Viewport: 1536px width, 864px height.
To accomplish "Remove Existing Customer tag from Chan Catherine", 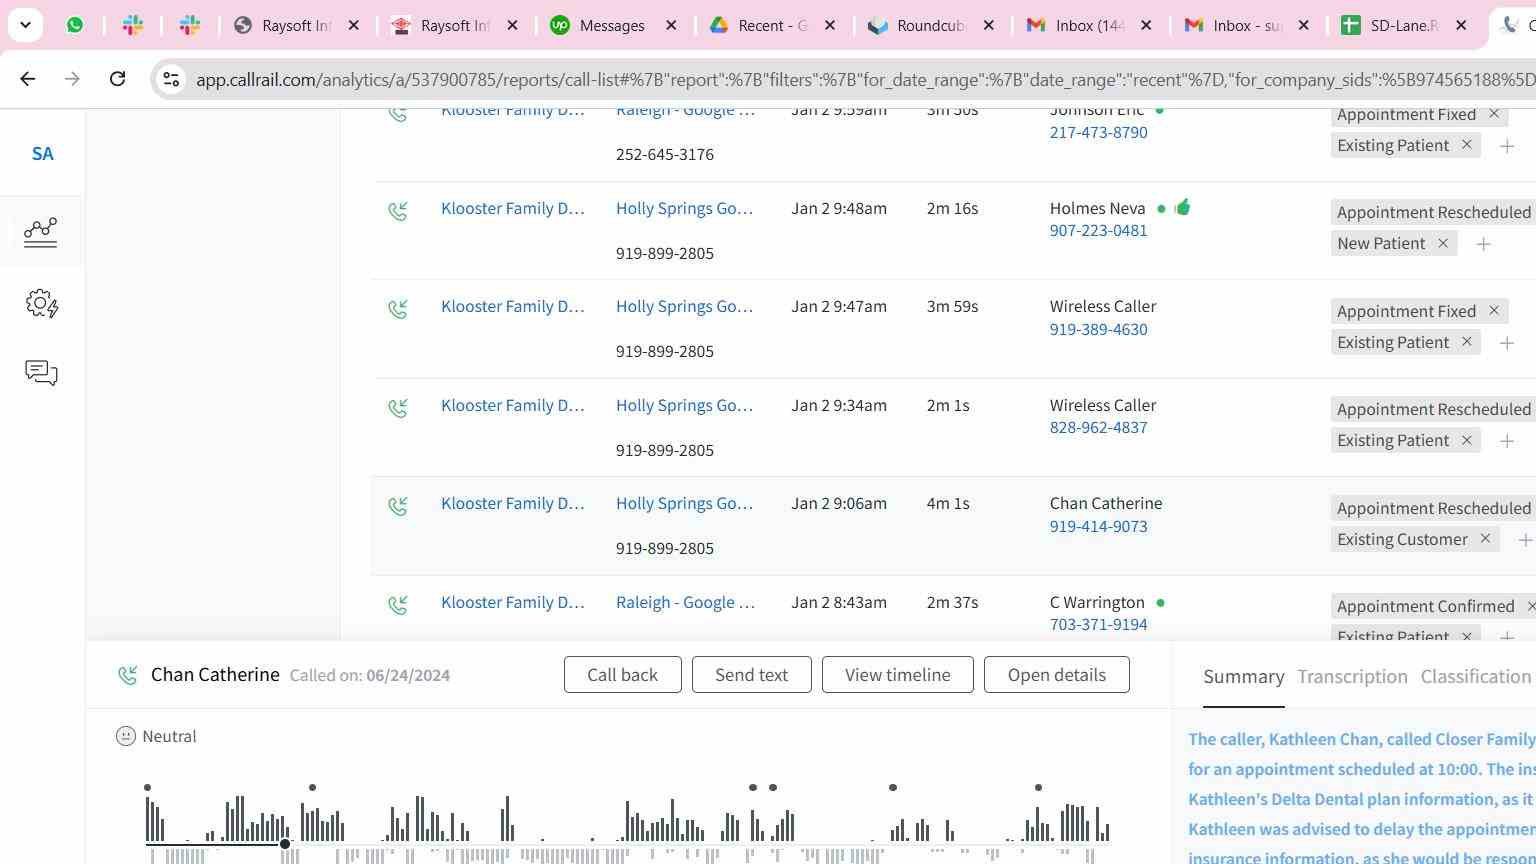I will pyautogui.click(x=1485, y=539).
